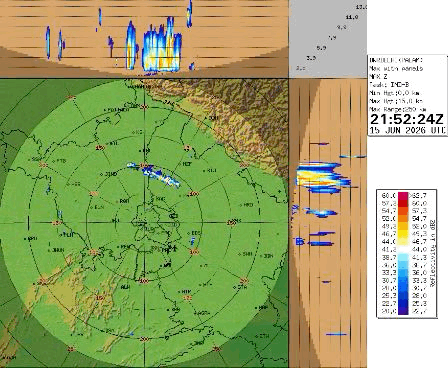Viewport: 448px width, 368px height.
Task: Click the JIND station label on map
Action: (x=111, y=174)
